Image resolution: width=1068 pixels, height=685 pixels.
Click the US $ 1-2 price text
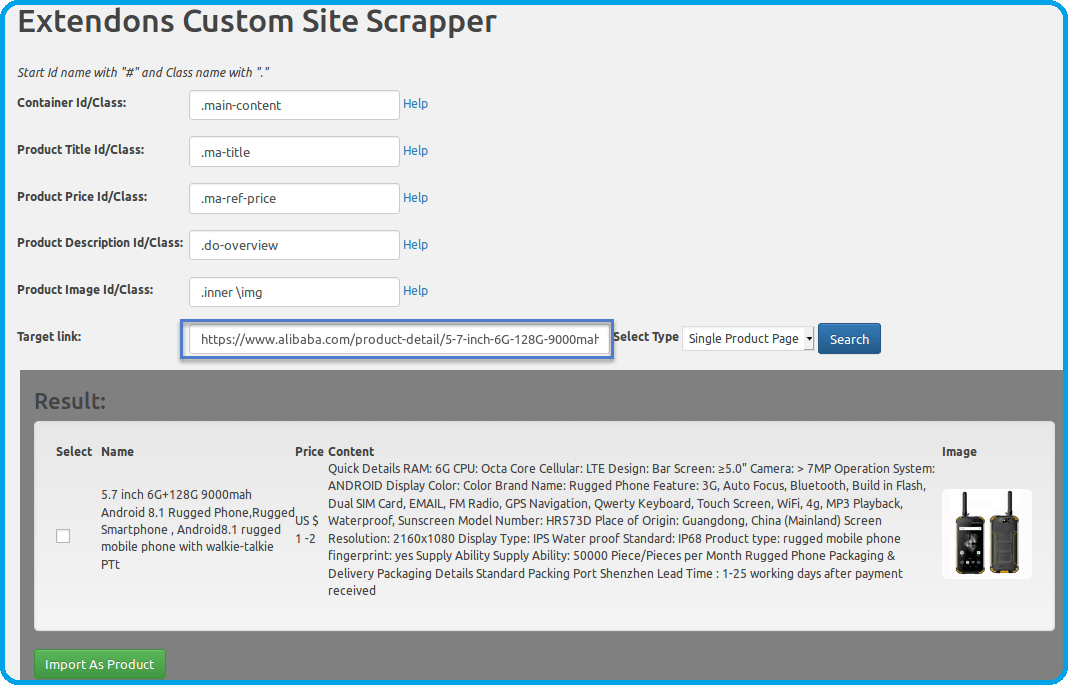click(x=308, y=530)
